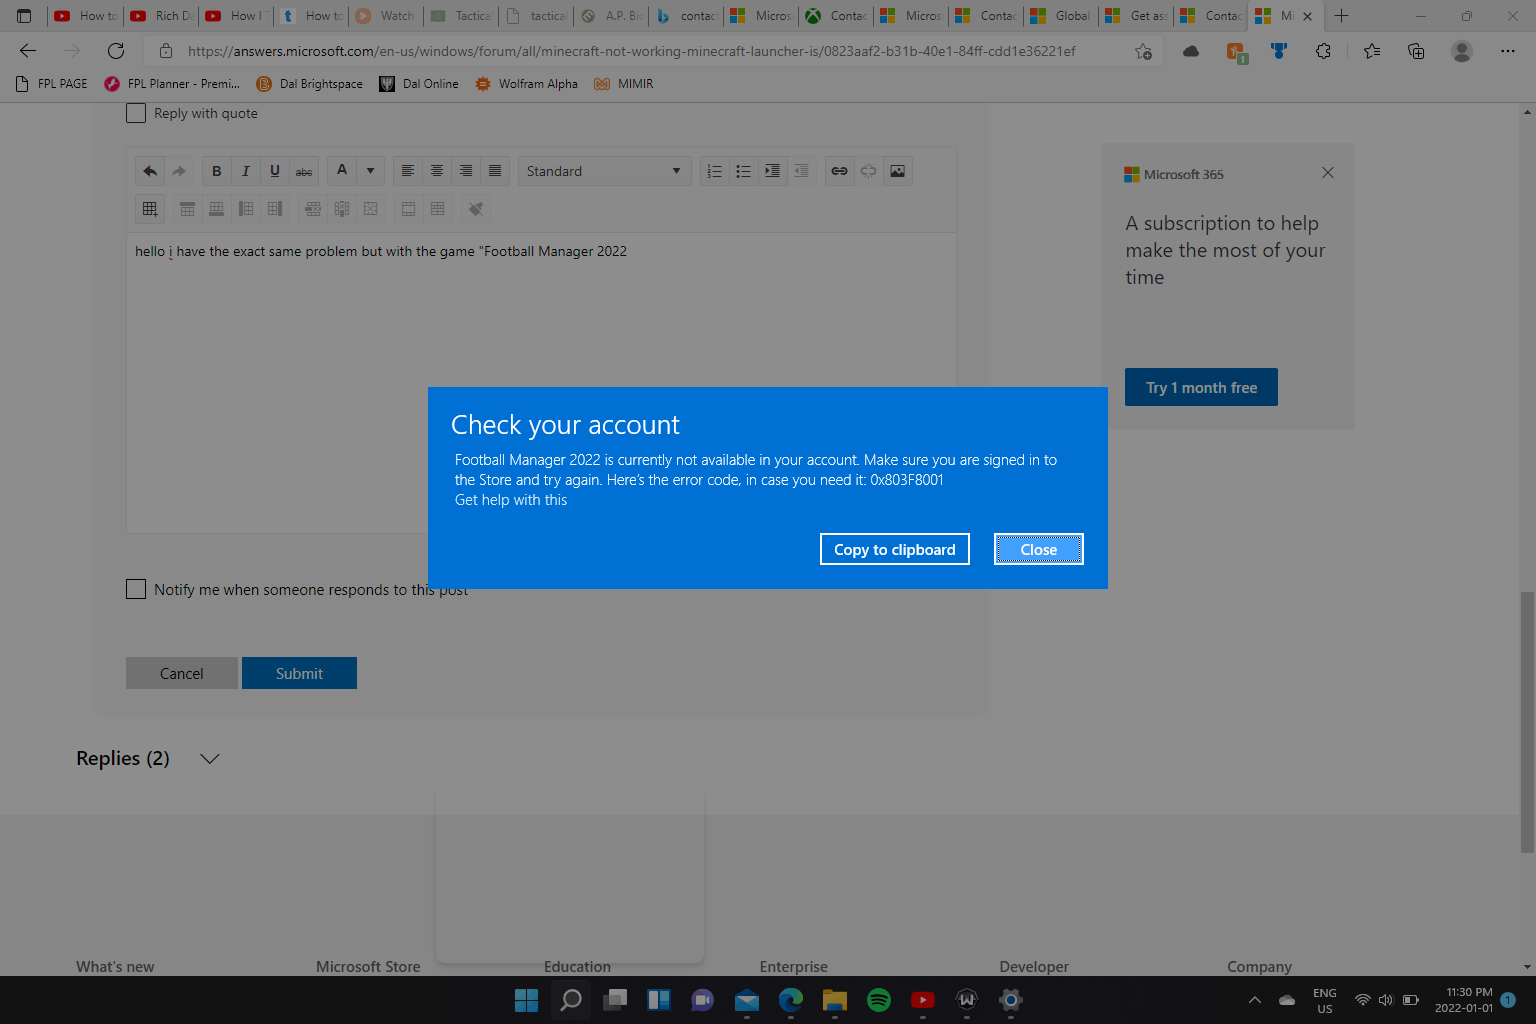Open the Get help with this link

[511, 500]
